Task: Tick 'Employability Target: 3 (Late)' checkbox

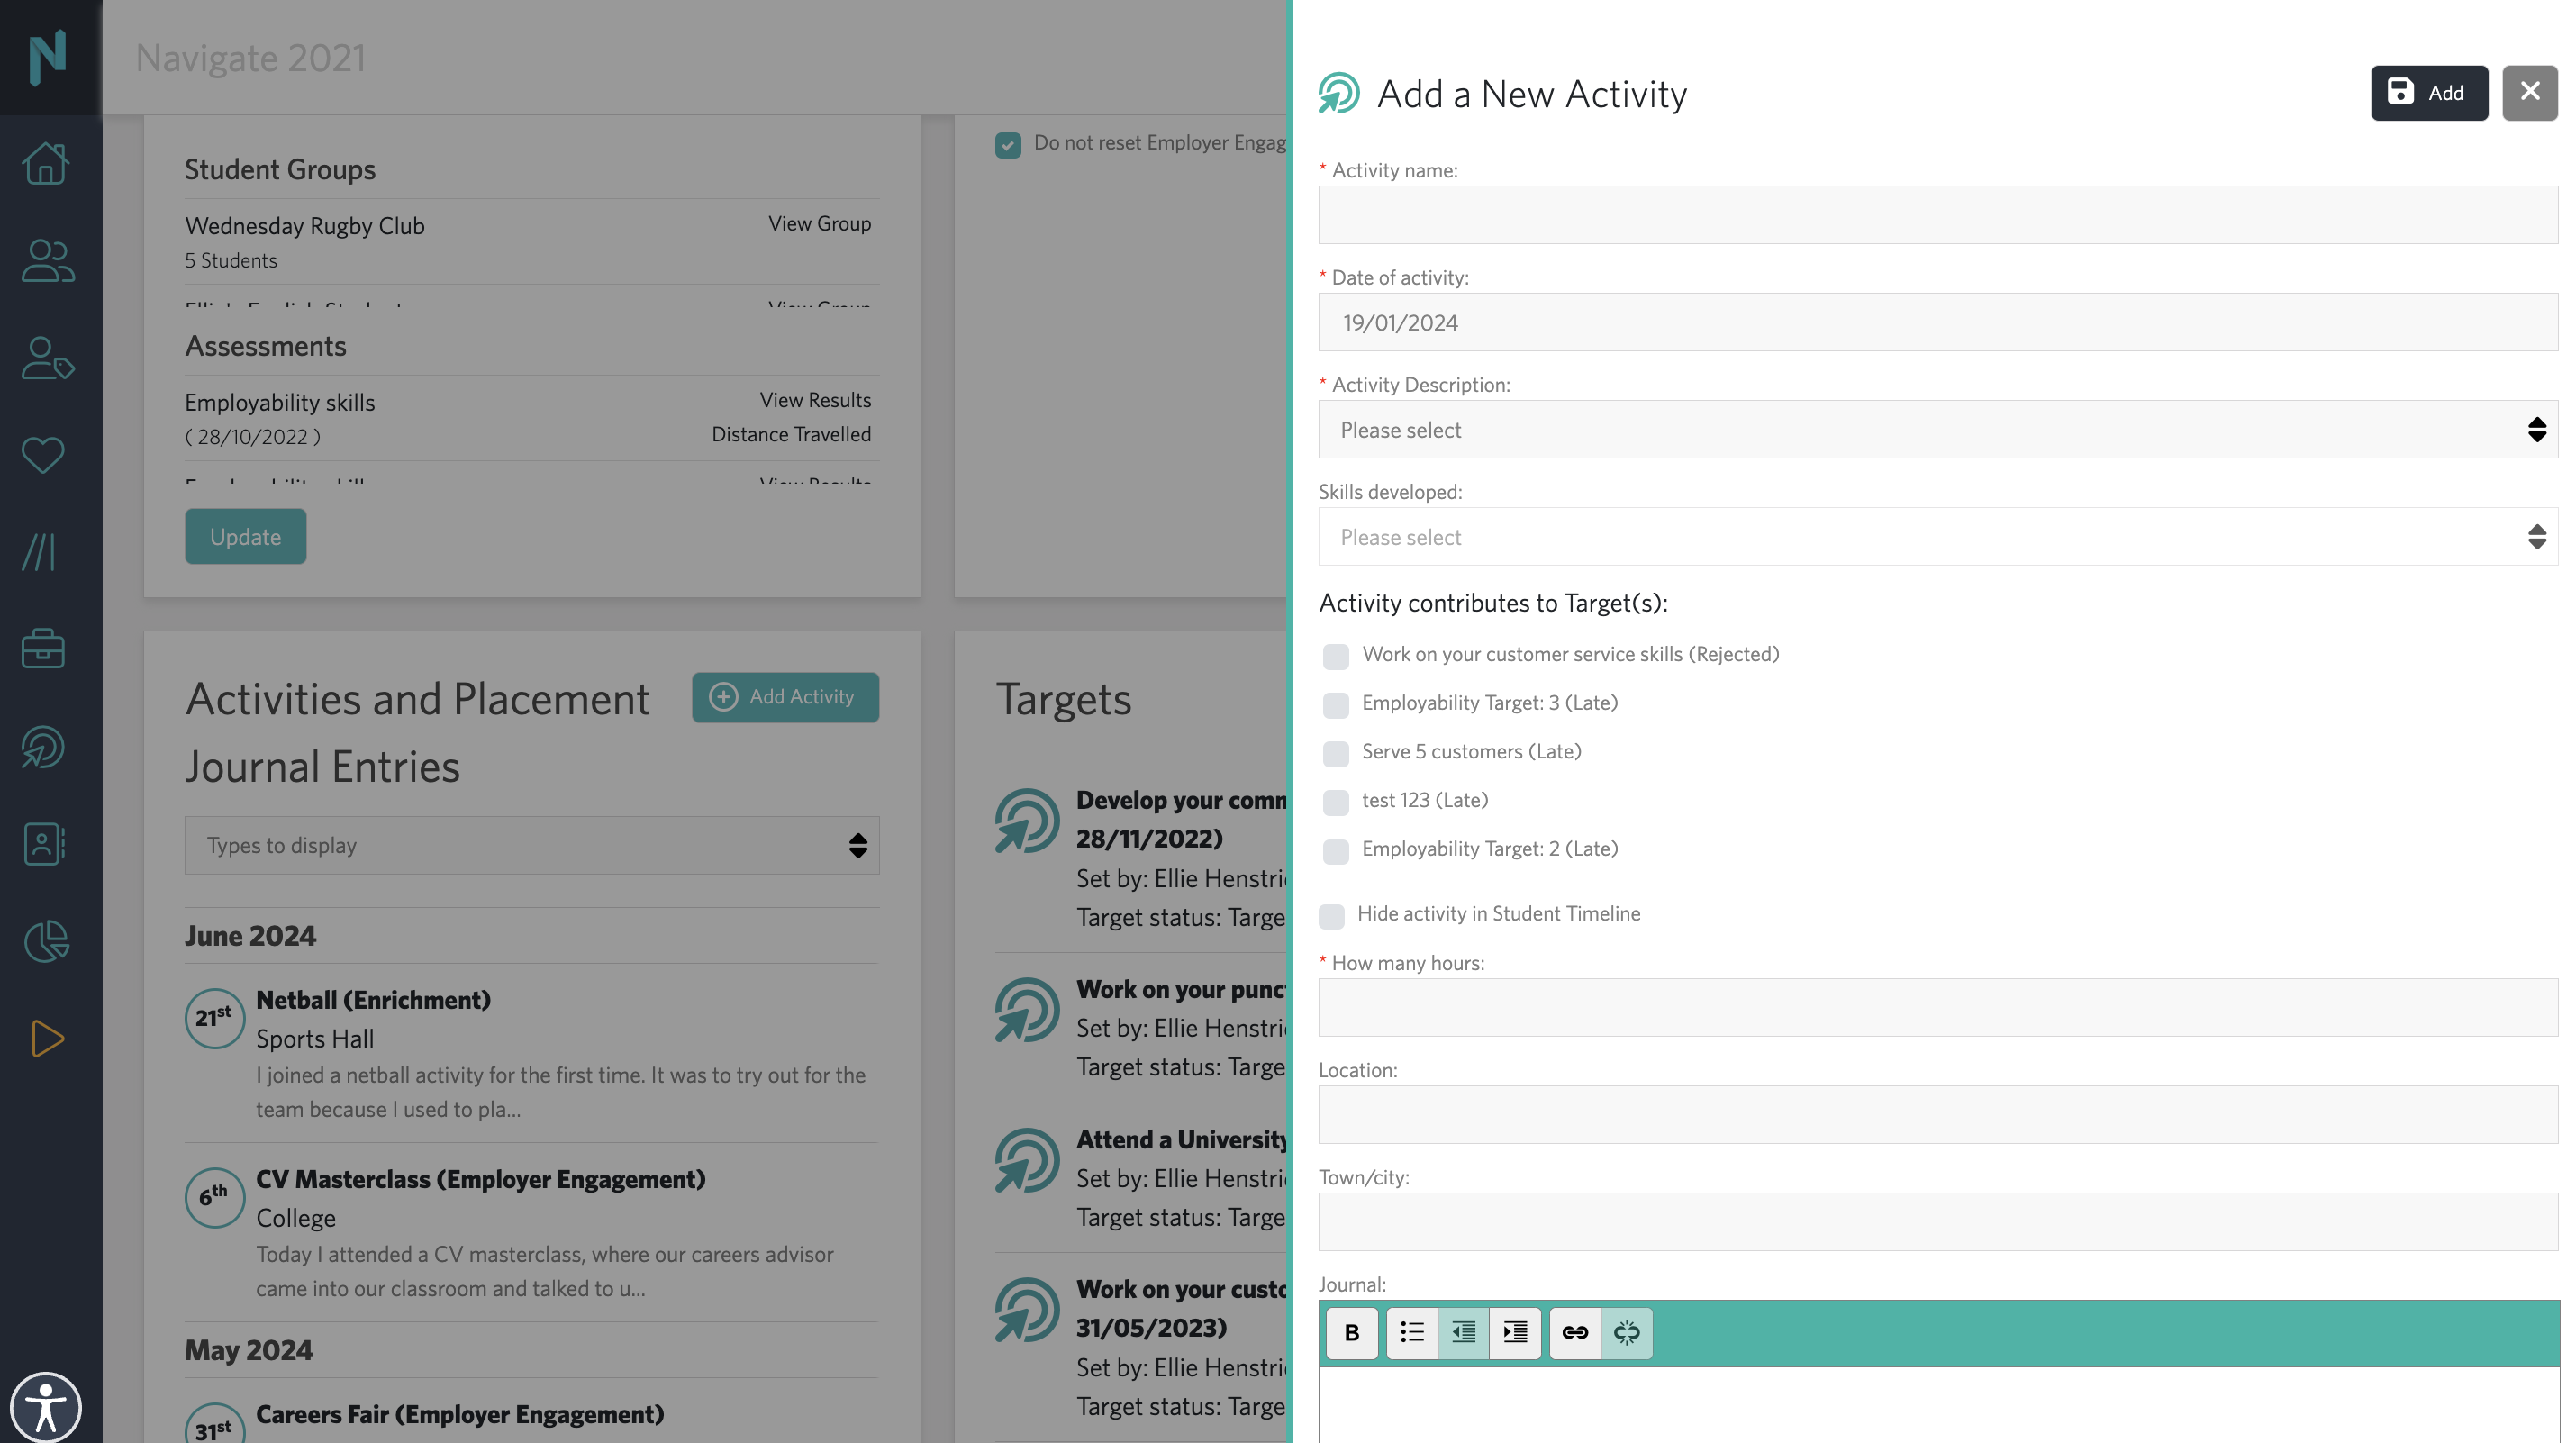Action: tap(1335, 705)
